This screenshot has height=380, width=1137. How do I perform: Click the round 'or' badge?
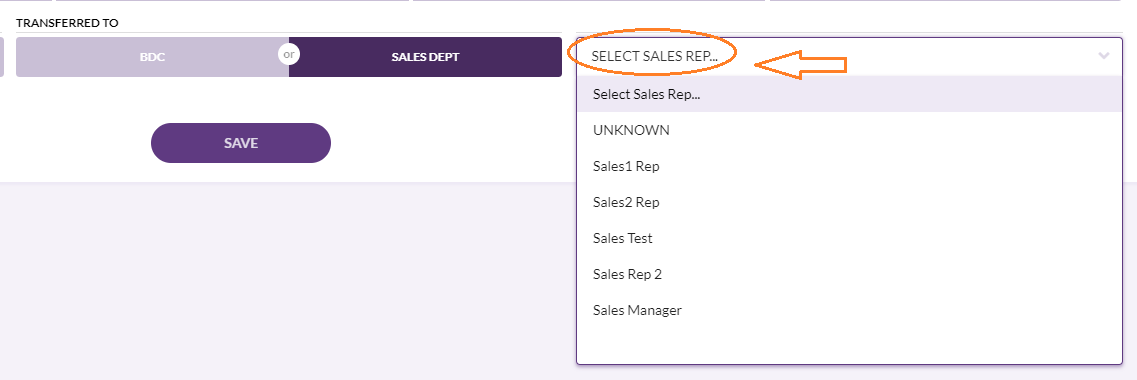289,54
